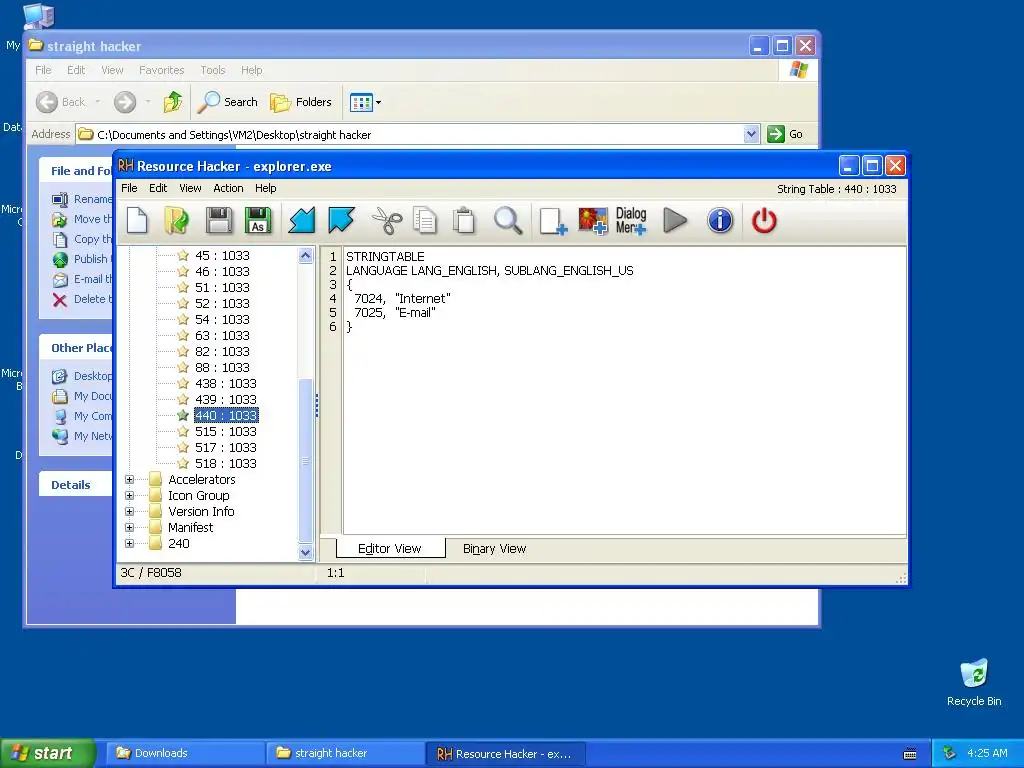Open Favorites menu in straight hacker window
The width and height of the screenshot is (1024, 768).
pyautogui.click(x=161, y=70)
